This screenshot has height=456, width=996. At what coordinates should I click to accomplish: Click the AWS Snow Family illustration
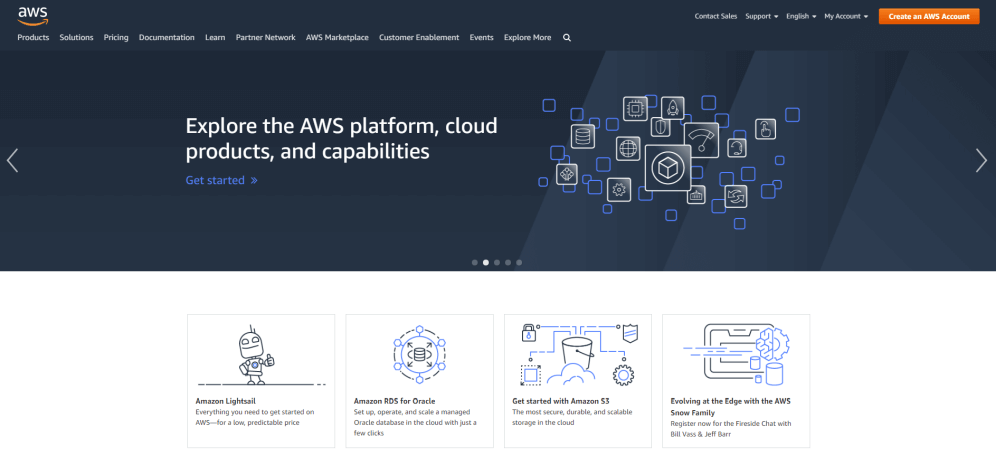pos(736,354)
